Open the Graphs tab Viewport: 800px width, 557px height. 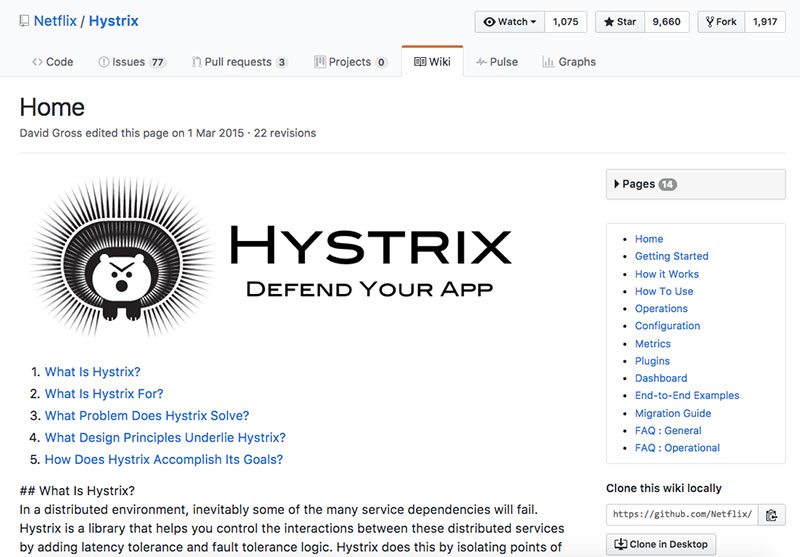(569, 62)
